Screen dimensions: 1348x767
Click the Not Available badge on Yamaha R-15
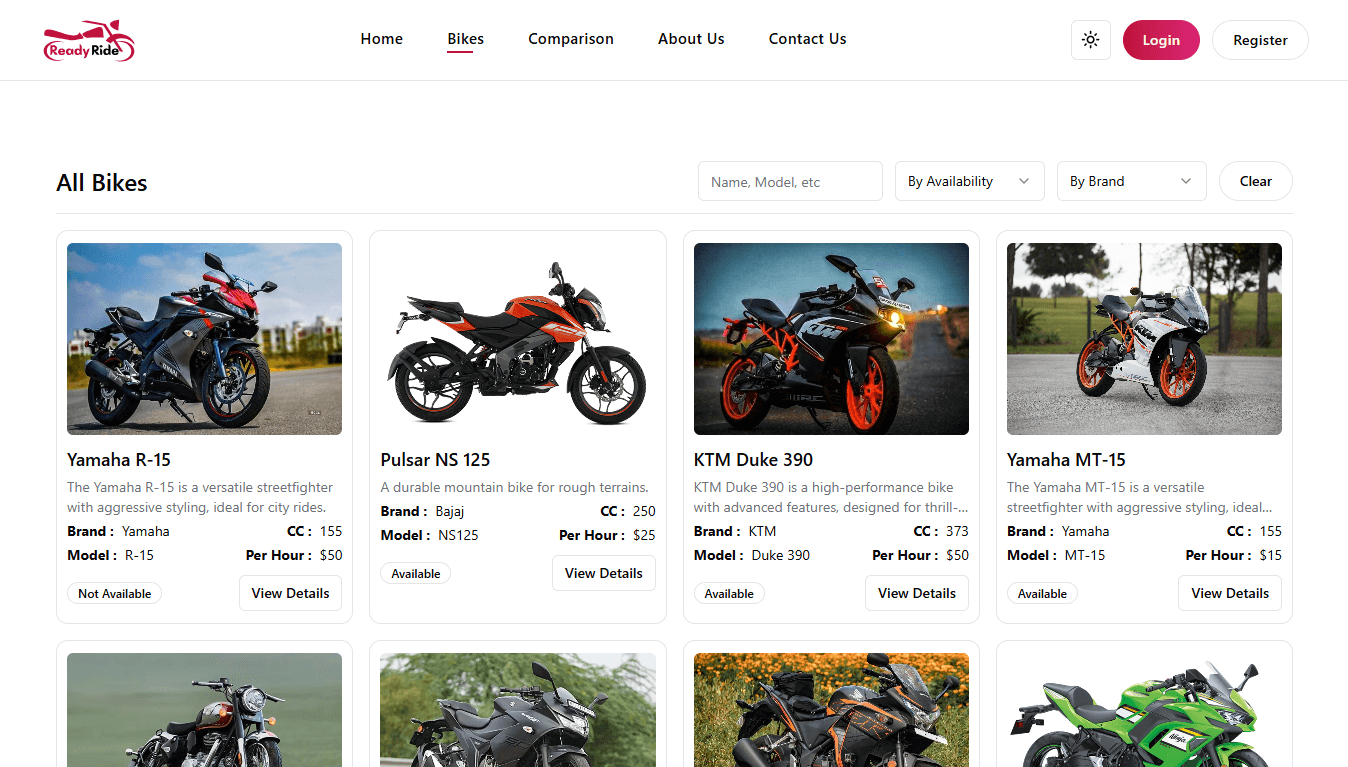(x=114, y=593)
